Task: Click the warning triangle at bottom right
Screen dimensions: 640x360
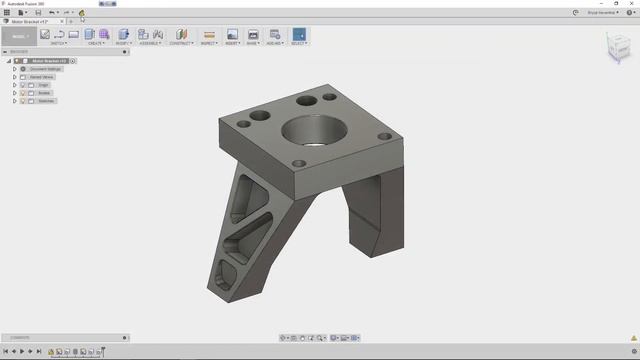Action: 634,338
